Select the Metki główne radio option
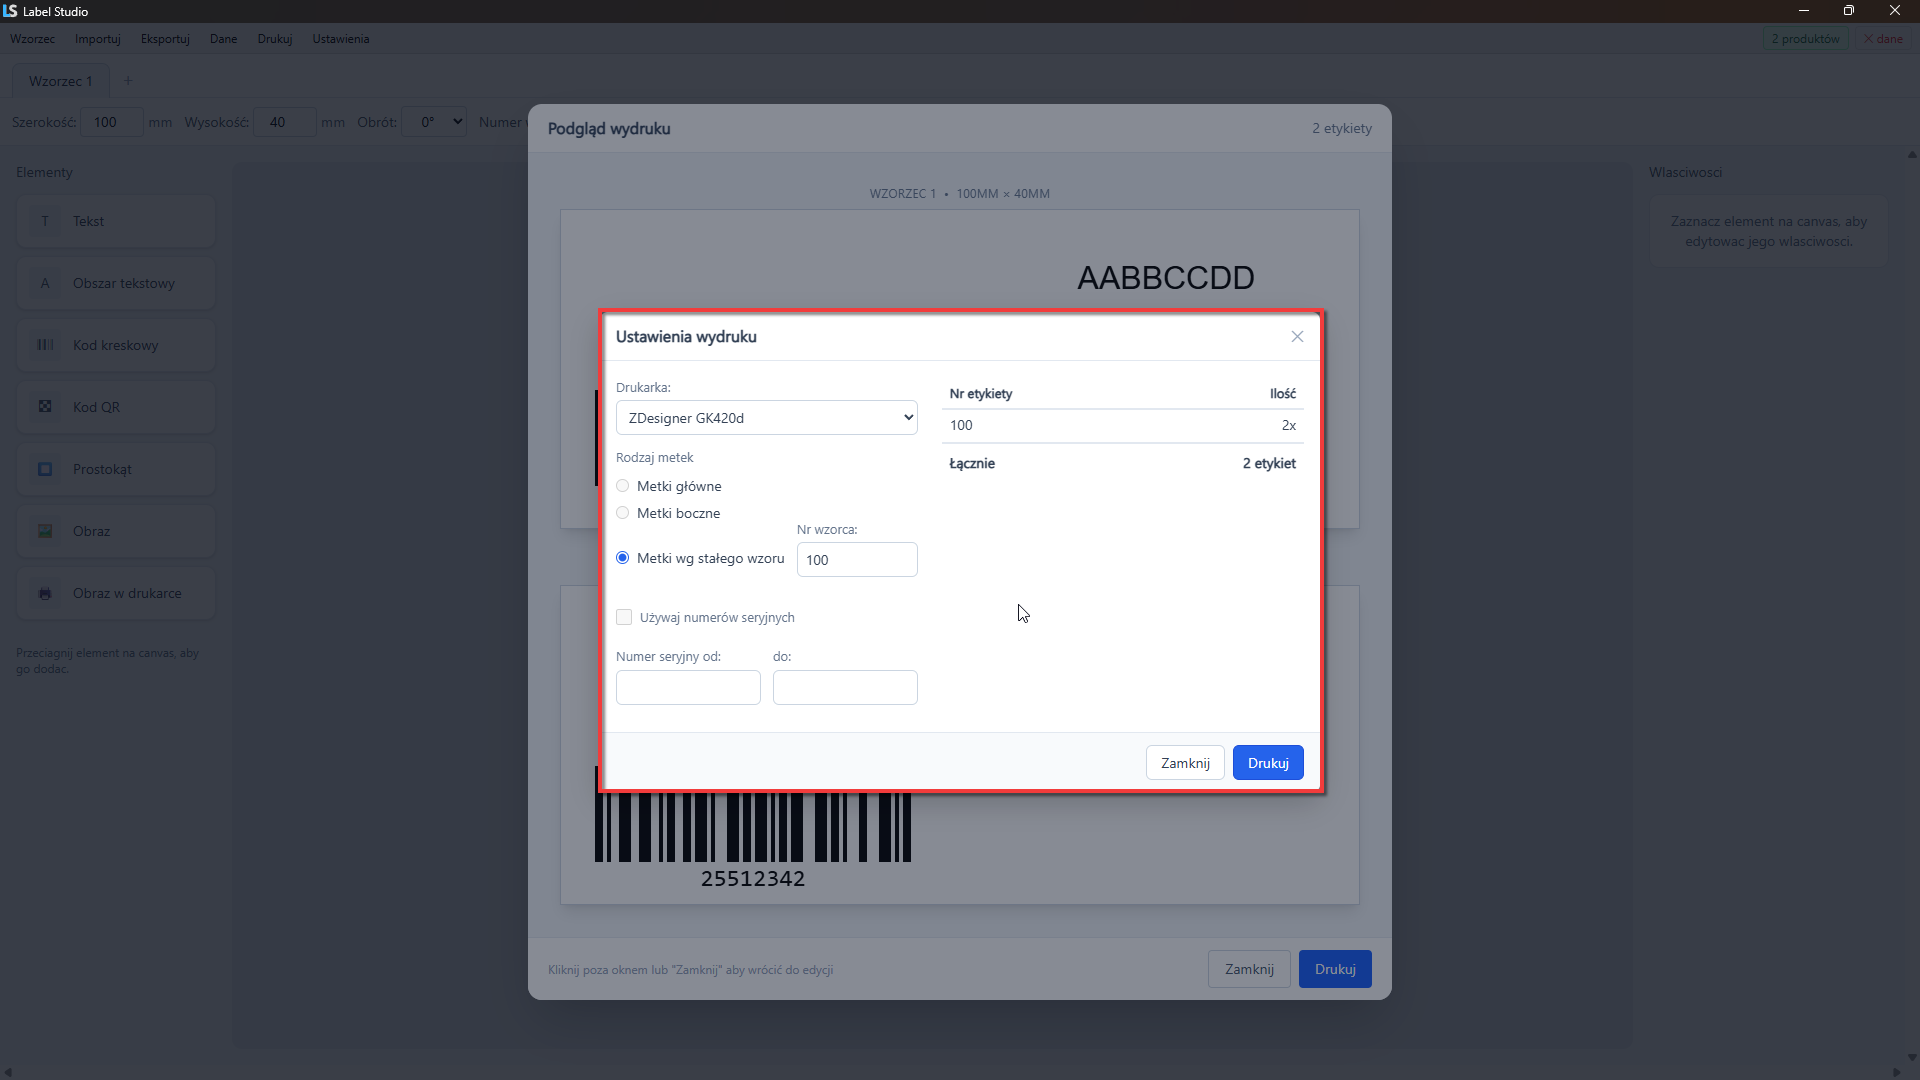Screen dimensions: 1920x1080 623,486
